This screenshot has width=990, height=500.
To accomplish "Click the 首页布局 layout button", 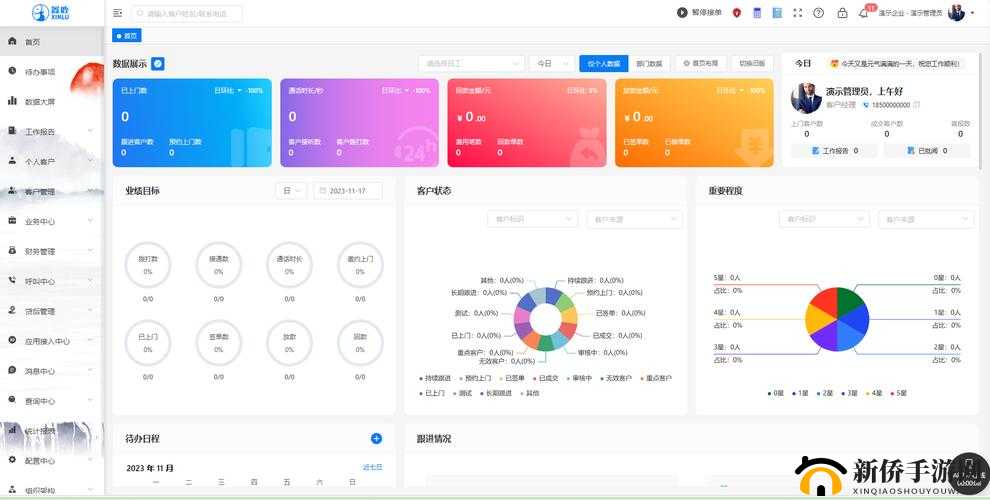I will point(701,64).
